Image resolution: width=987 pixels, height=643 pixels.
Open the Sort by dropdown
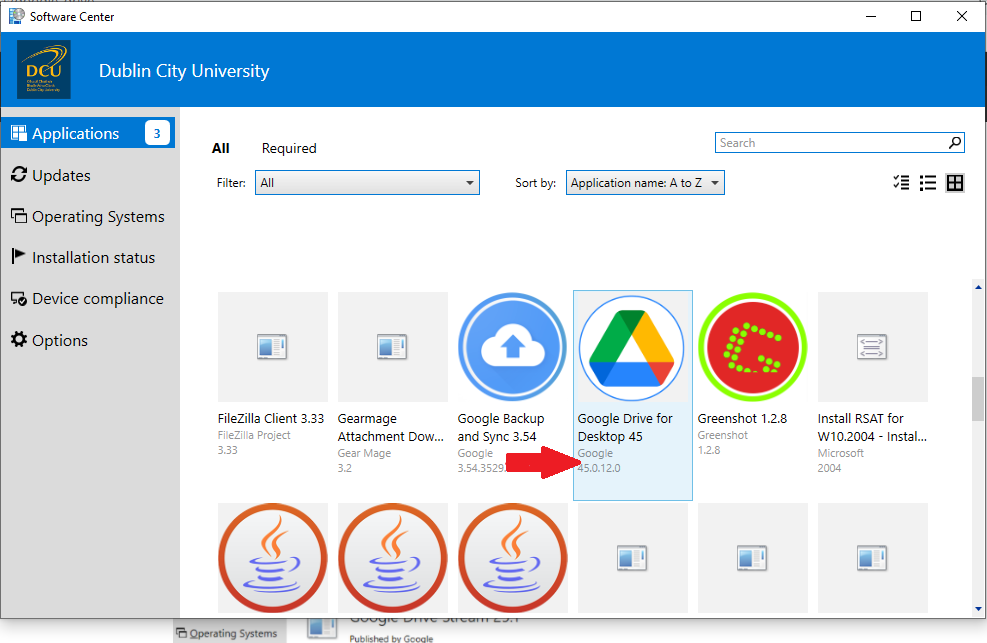(645, 182)
